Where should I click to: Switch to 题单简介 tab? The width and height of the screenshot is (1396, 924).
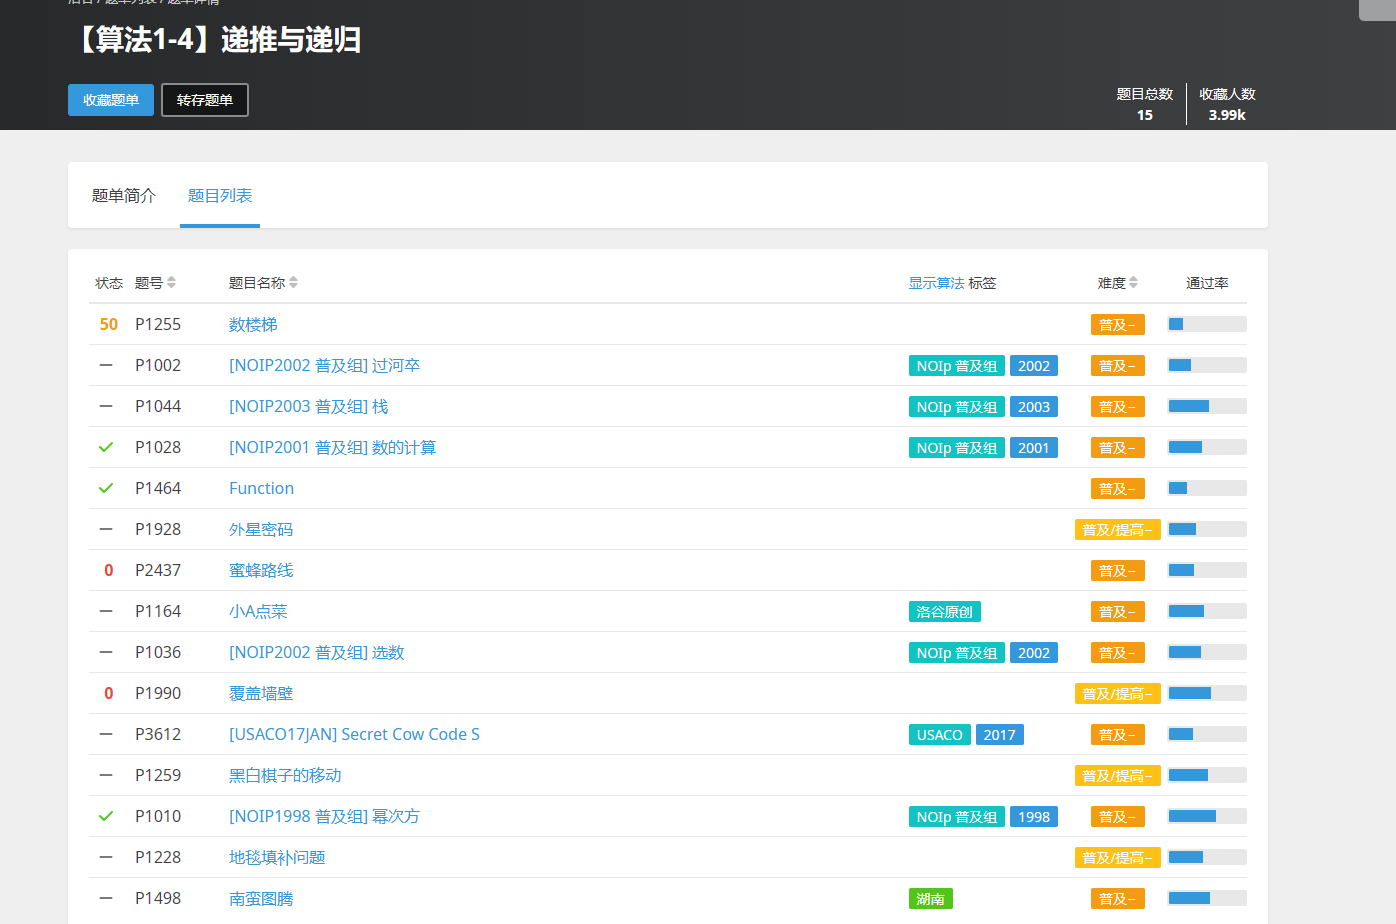(x=124, y=196)
